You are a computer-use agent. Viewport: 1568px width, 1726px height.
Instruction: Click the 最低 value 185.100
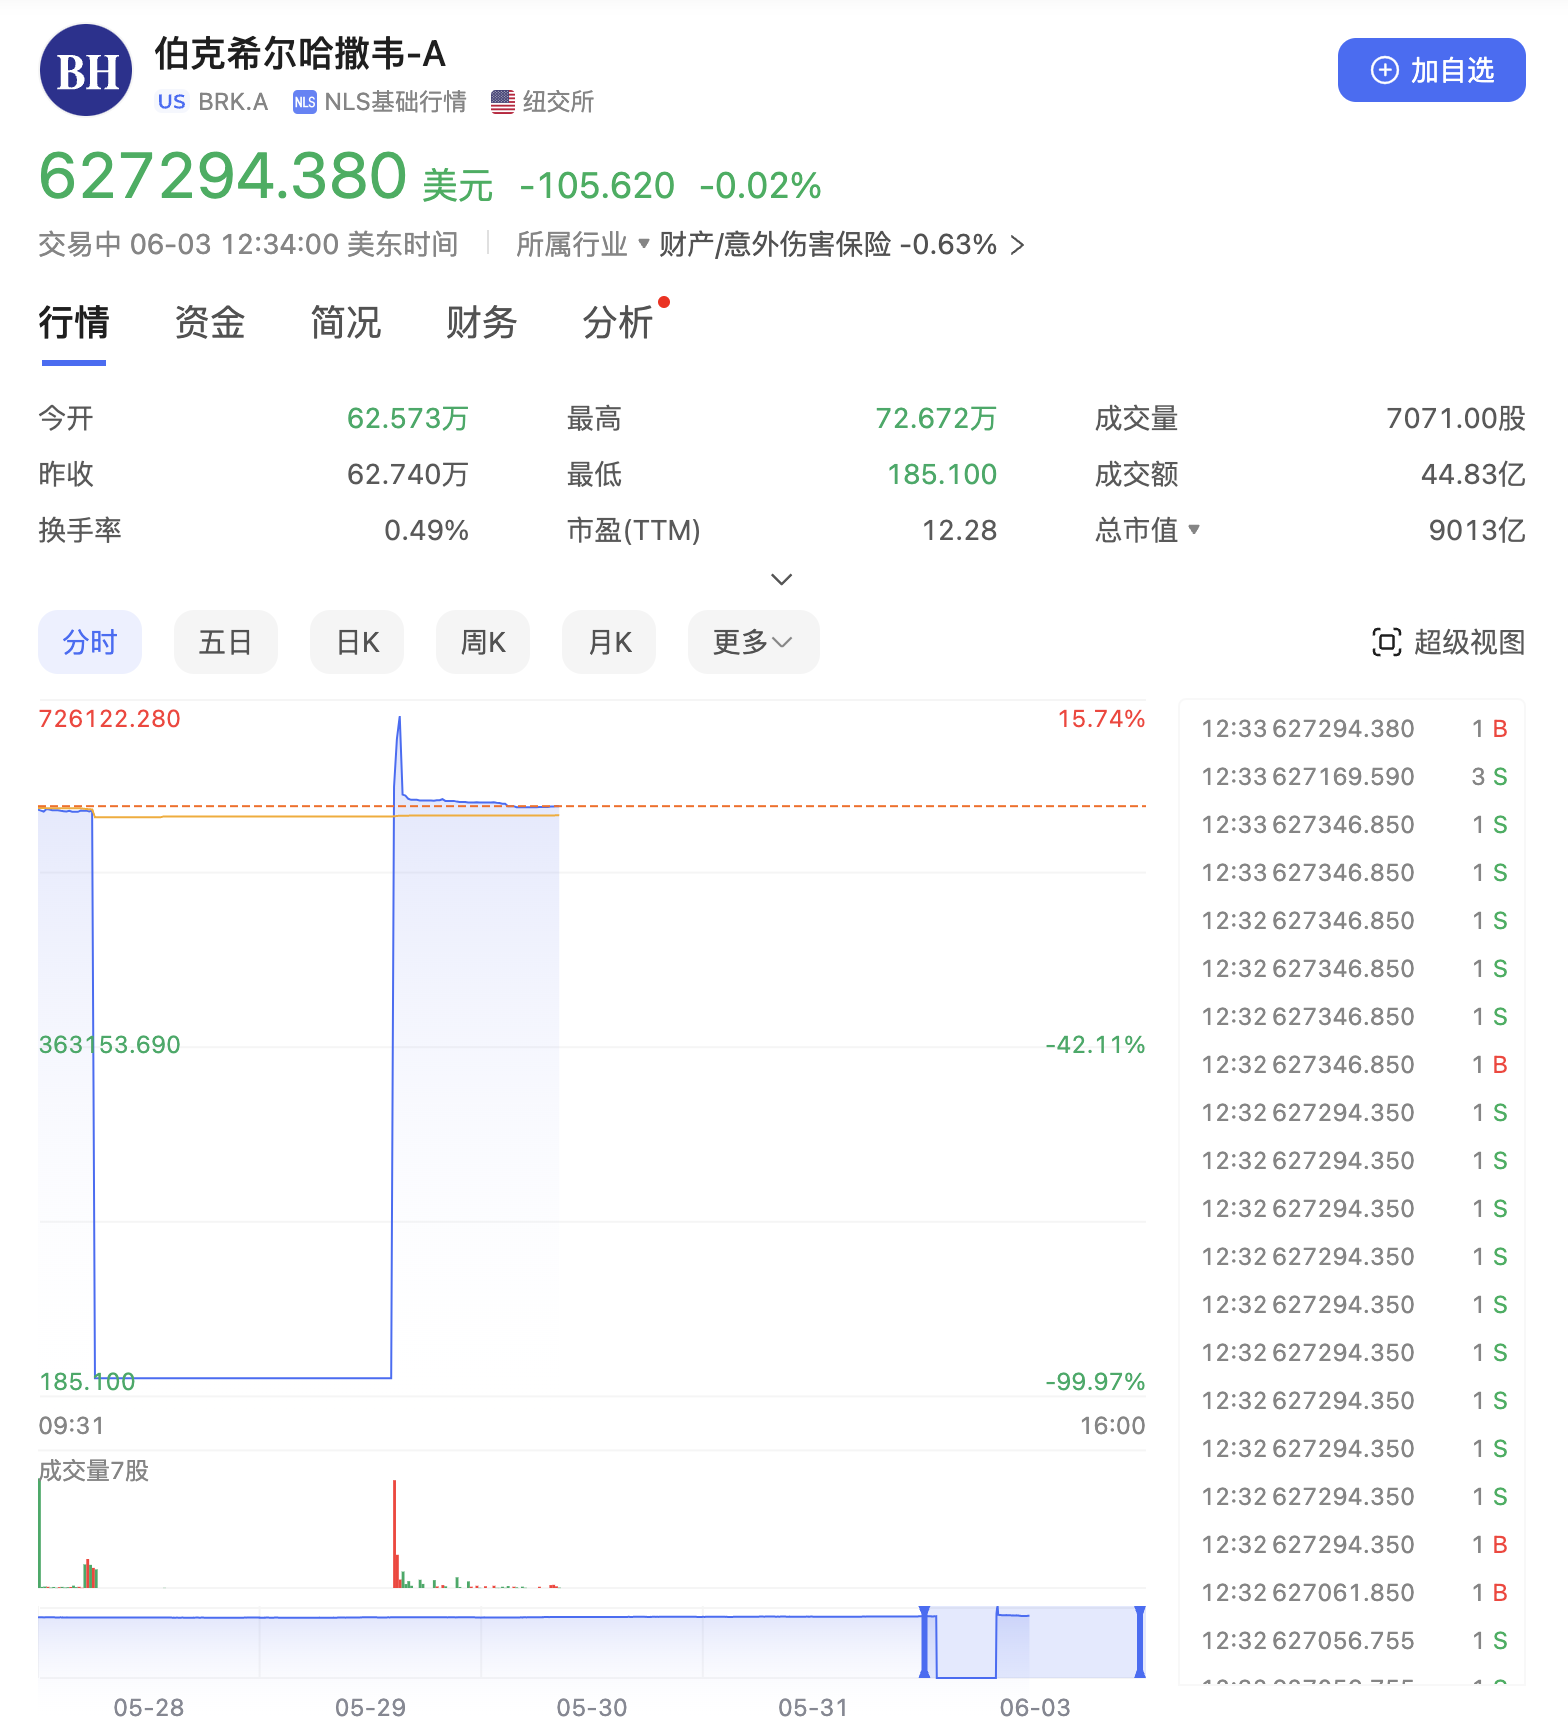(x=942, y=474)
